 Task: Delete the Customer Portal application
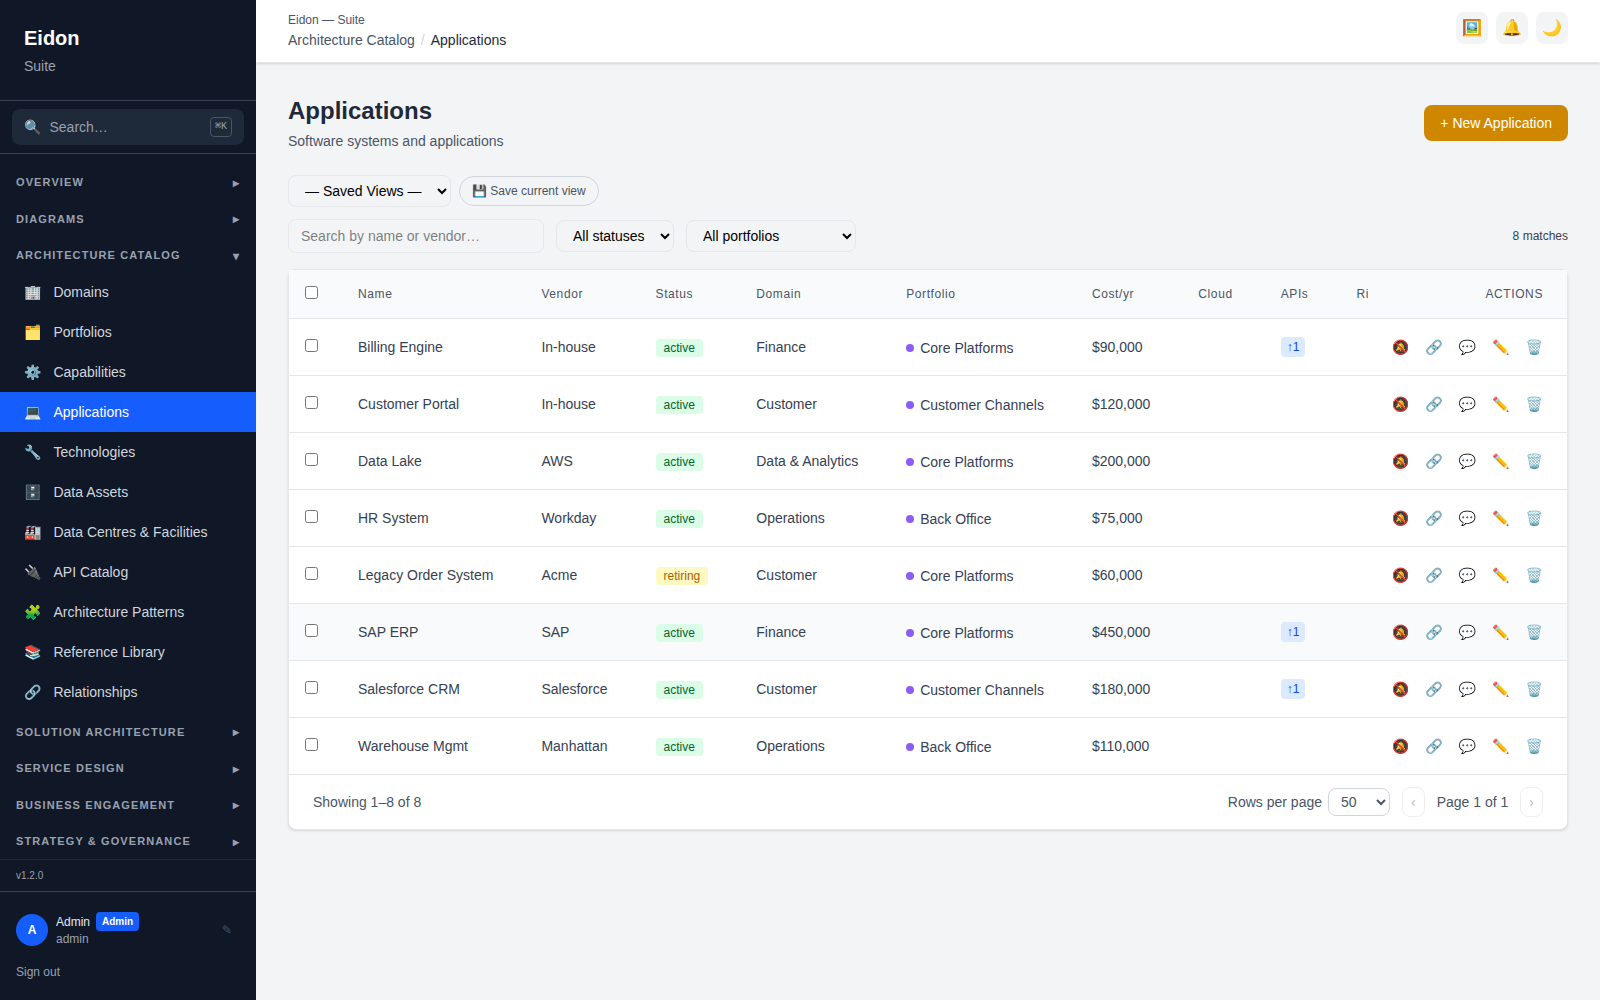point(1534,404)
